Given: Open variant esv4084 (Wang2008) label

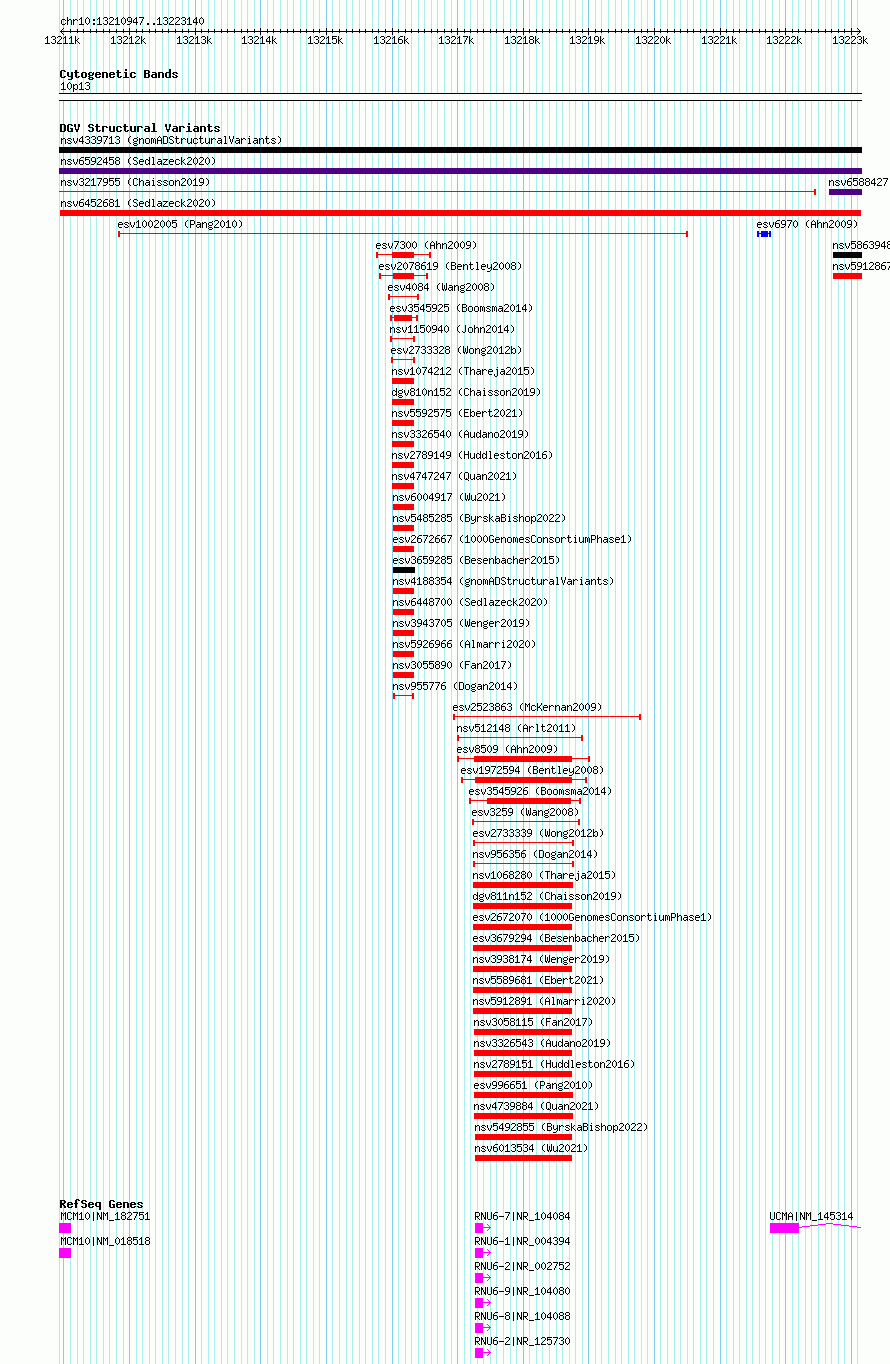Looking at the screenshot, I should click(441, 287).
